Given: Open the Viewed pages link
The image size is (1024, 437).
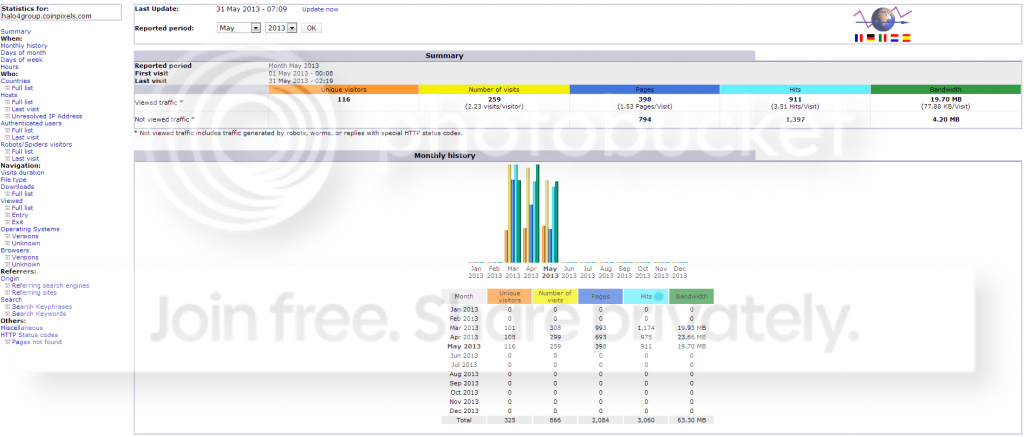Looking at the screenshot, I should point(11,201).
